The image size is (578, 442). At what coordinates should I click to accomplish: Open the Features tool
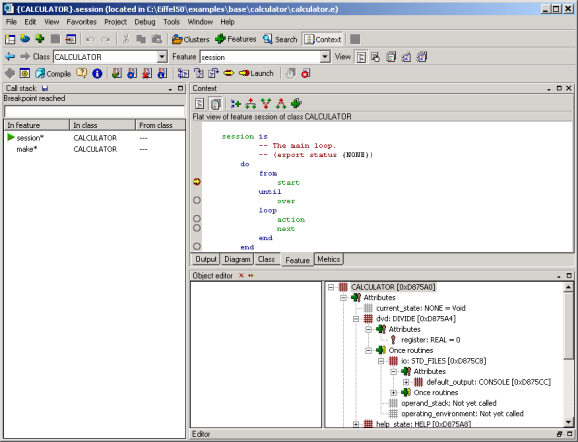236,39
